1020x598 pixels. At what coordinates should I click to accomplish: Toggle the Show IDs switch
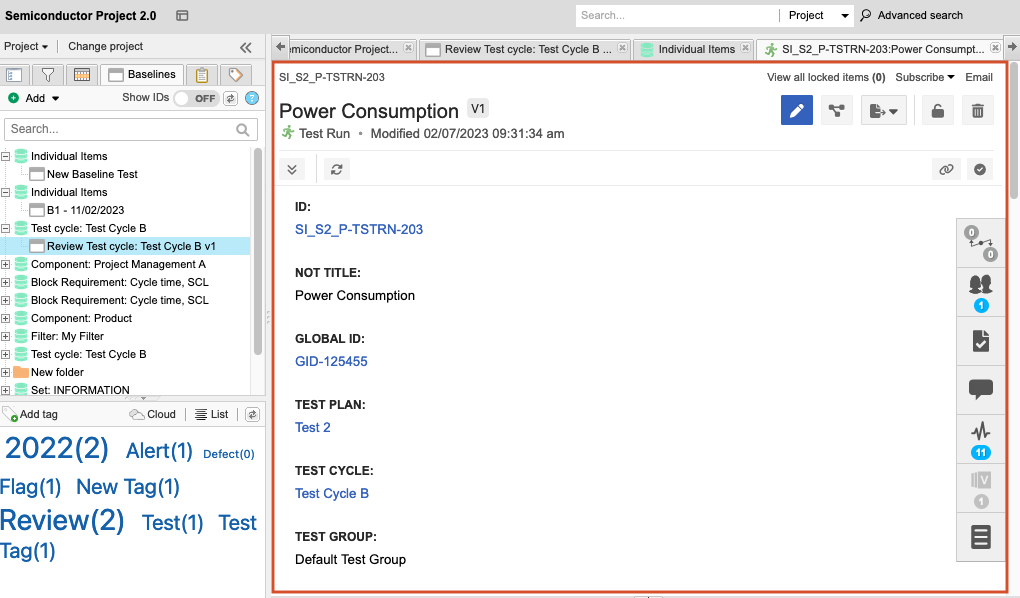click(196, 98)
